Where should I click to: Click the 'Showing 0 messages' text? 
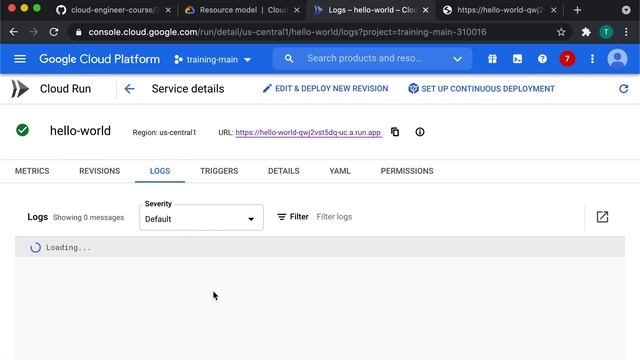pyautogui.click(x=89, y=218)
